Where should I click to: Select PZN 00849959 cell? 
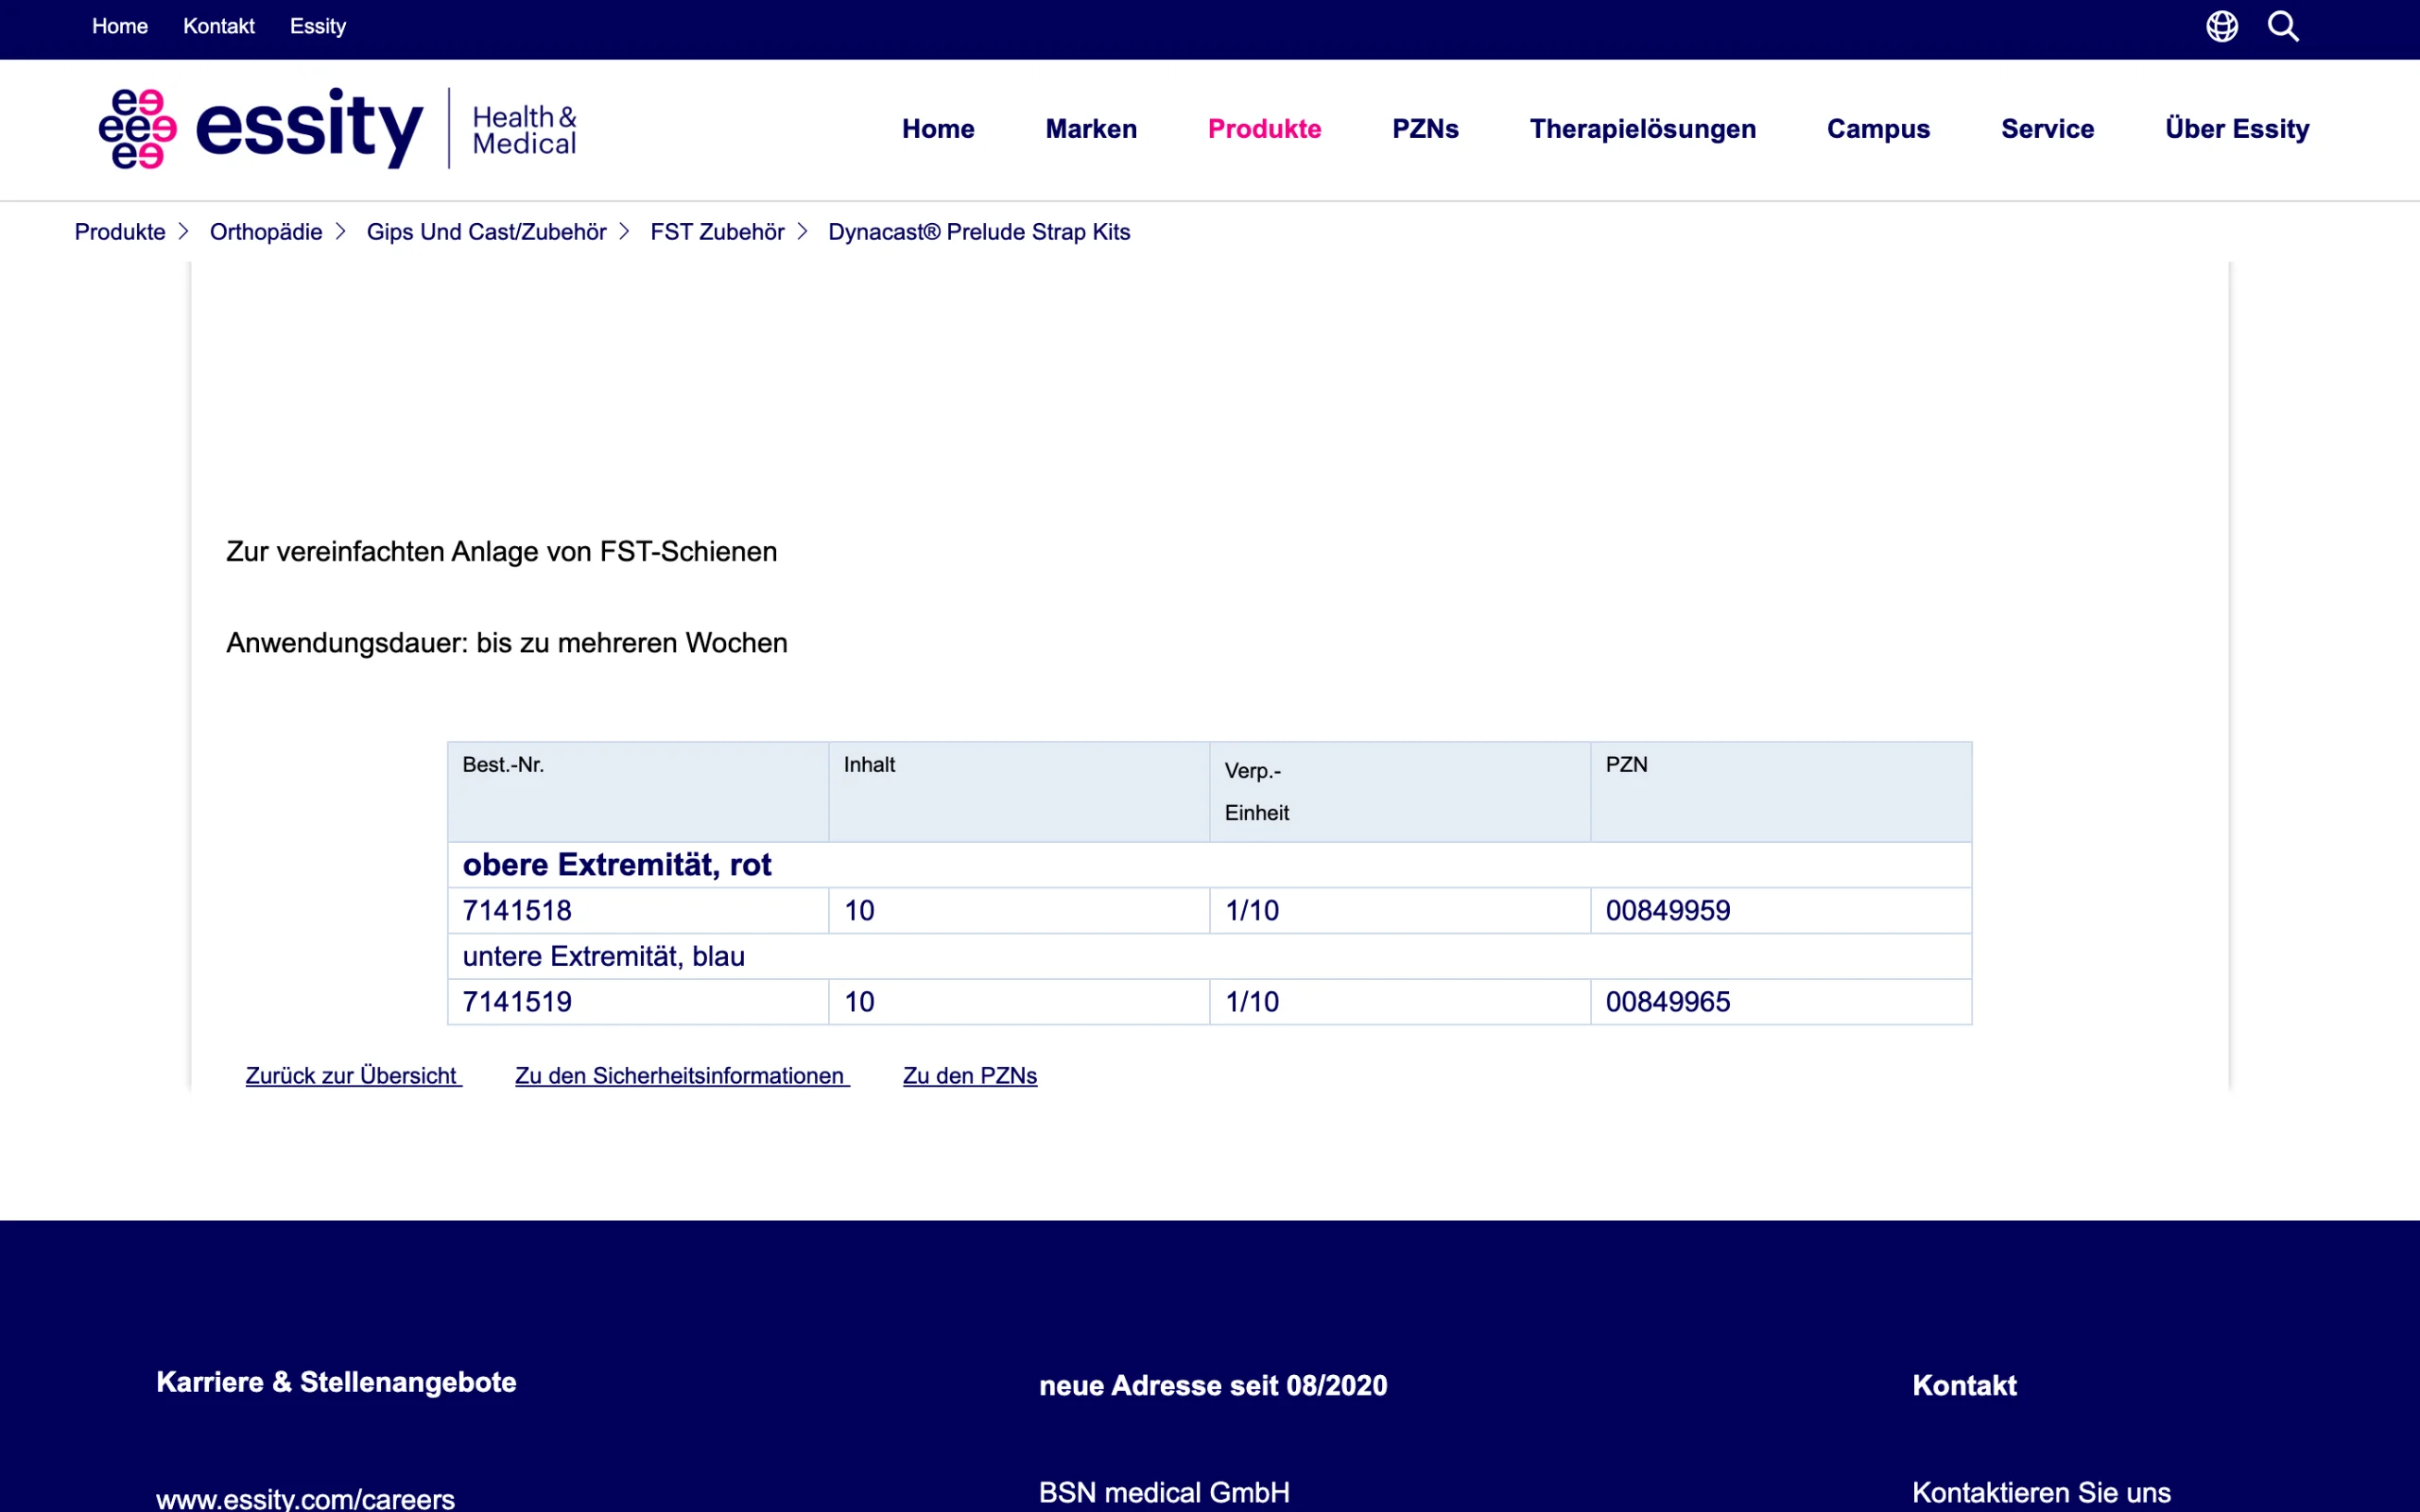[x=1781, y=911]
